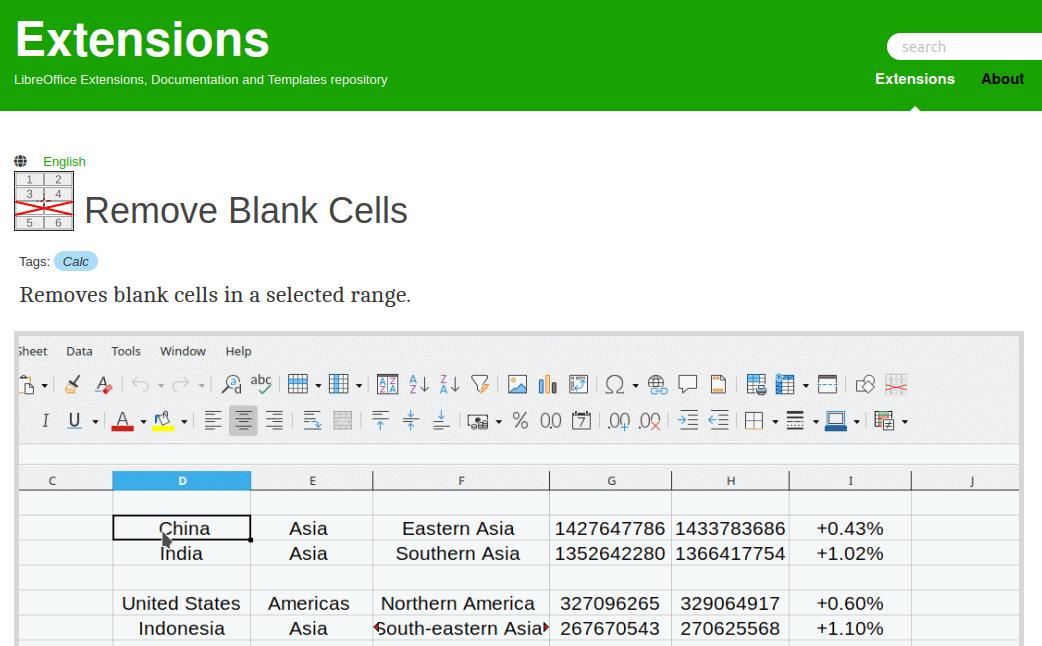Image resolution: width=1042 pixels, height=646 pixels.
Task: Open the Tools menu
Action: pyautogui.click(x=126, y=351)
